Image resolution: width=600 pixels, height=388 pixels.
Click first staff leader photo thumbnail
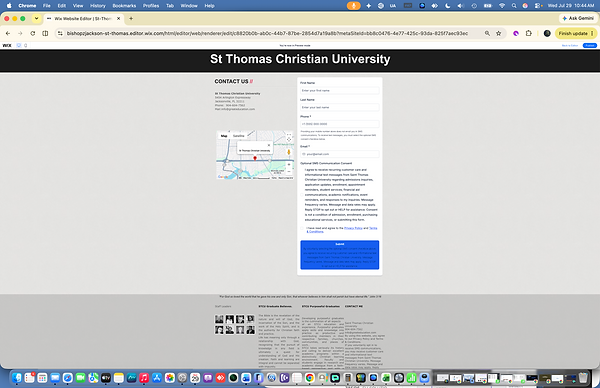click(x=219, y=319)
